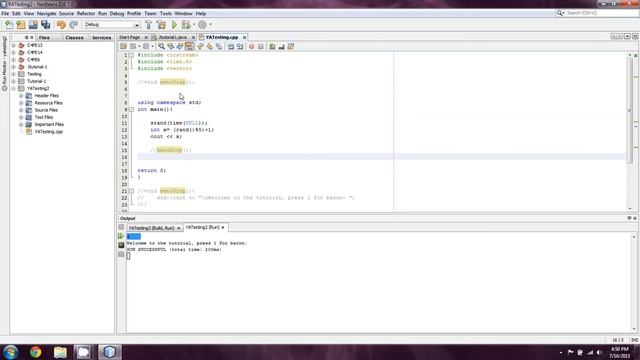Click the Previous Bookmark icon
The image size is (640, 360).
pos(200,47)
